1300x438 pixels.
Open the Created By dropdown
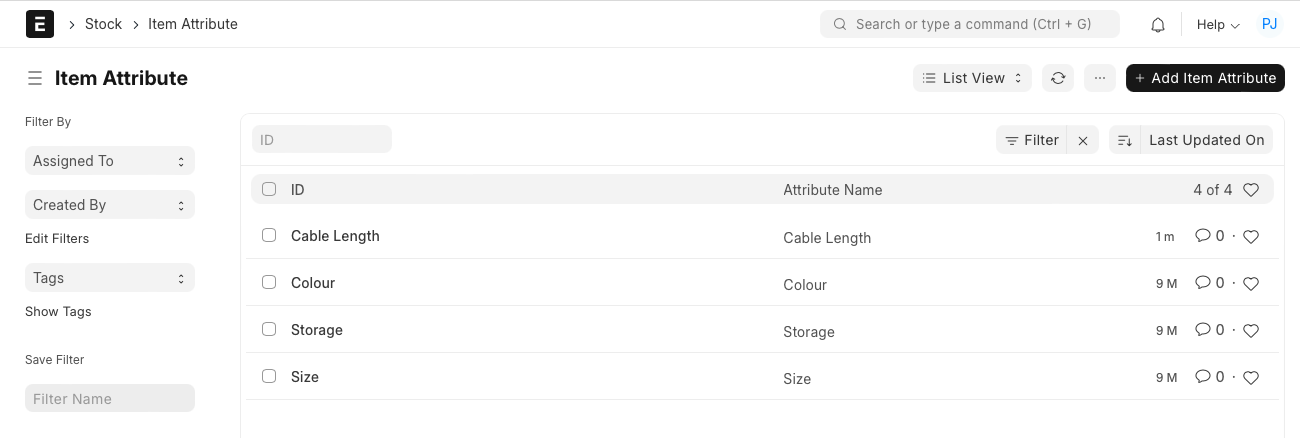109,205
